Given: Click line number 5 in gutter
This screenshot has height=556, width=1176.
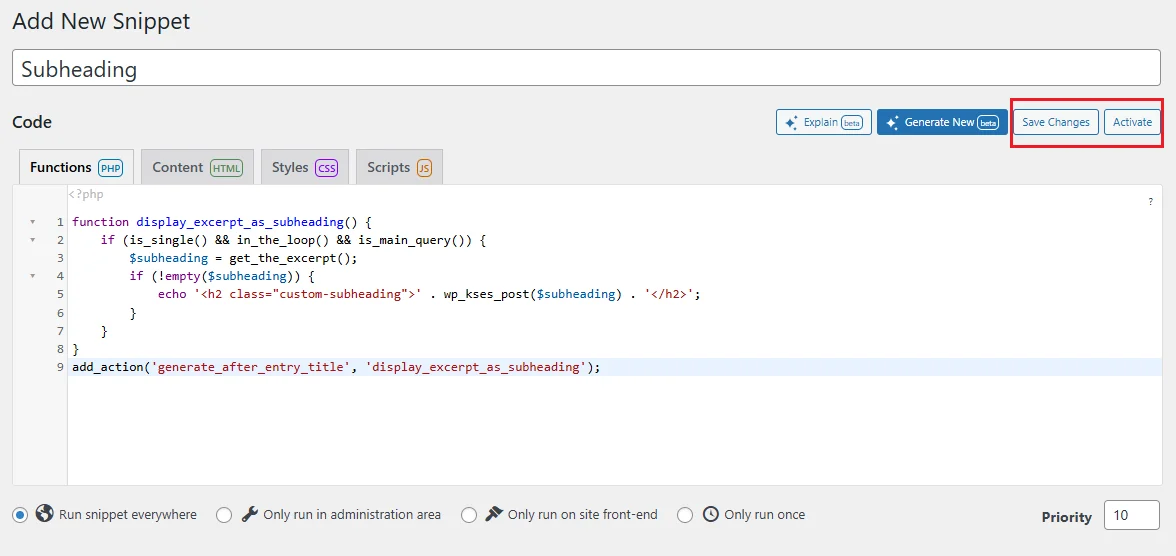Looking at the screenshot, I should point(60,294).
